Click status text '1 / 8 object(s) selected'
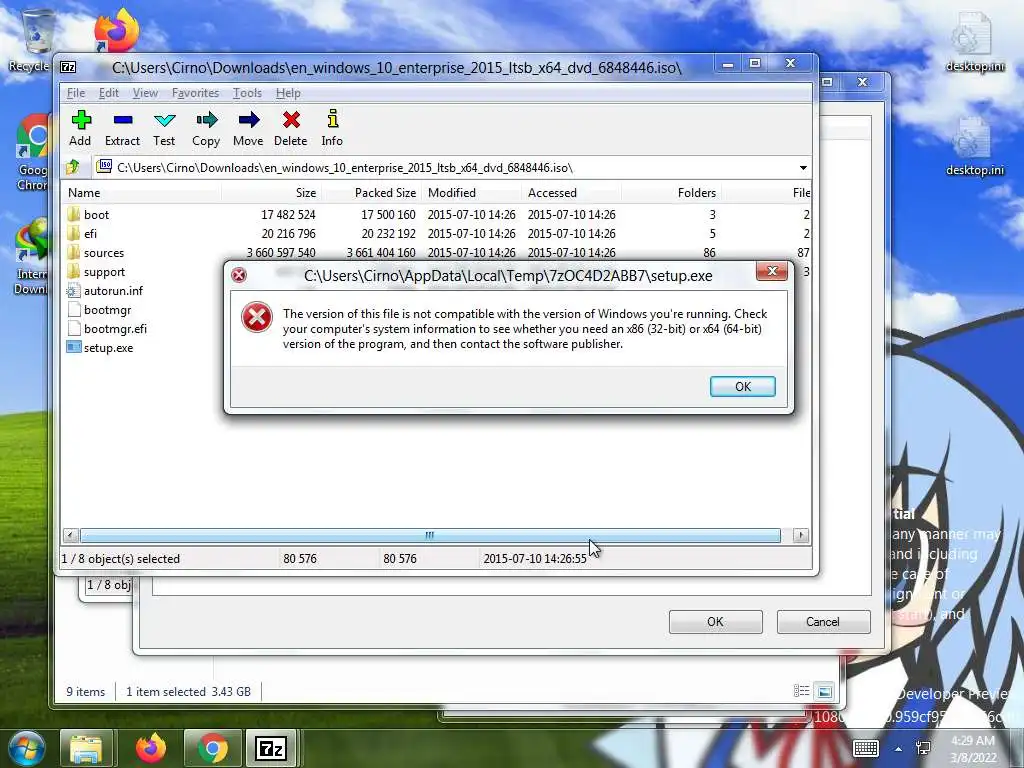Viewport: 1024px width, 768px height. coord(120,558)
